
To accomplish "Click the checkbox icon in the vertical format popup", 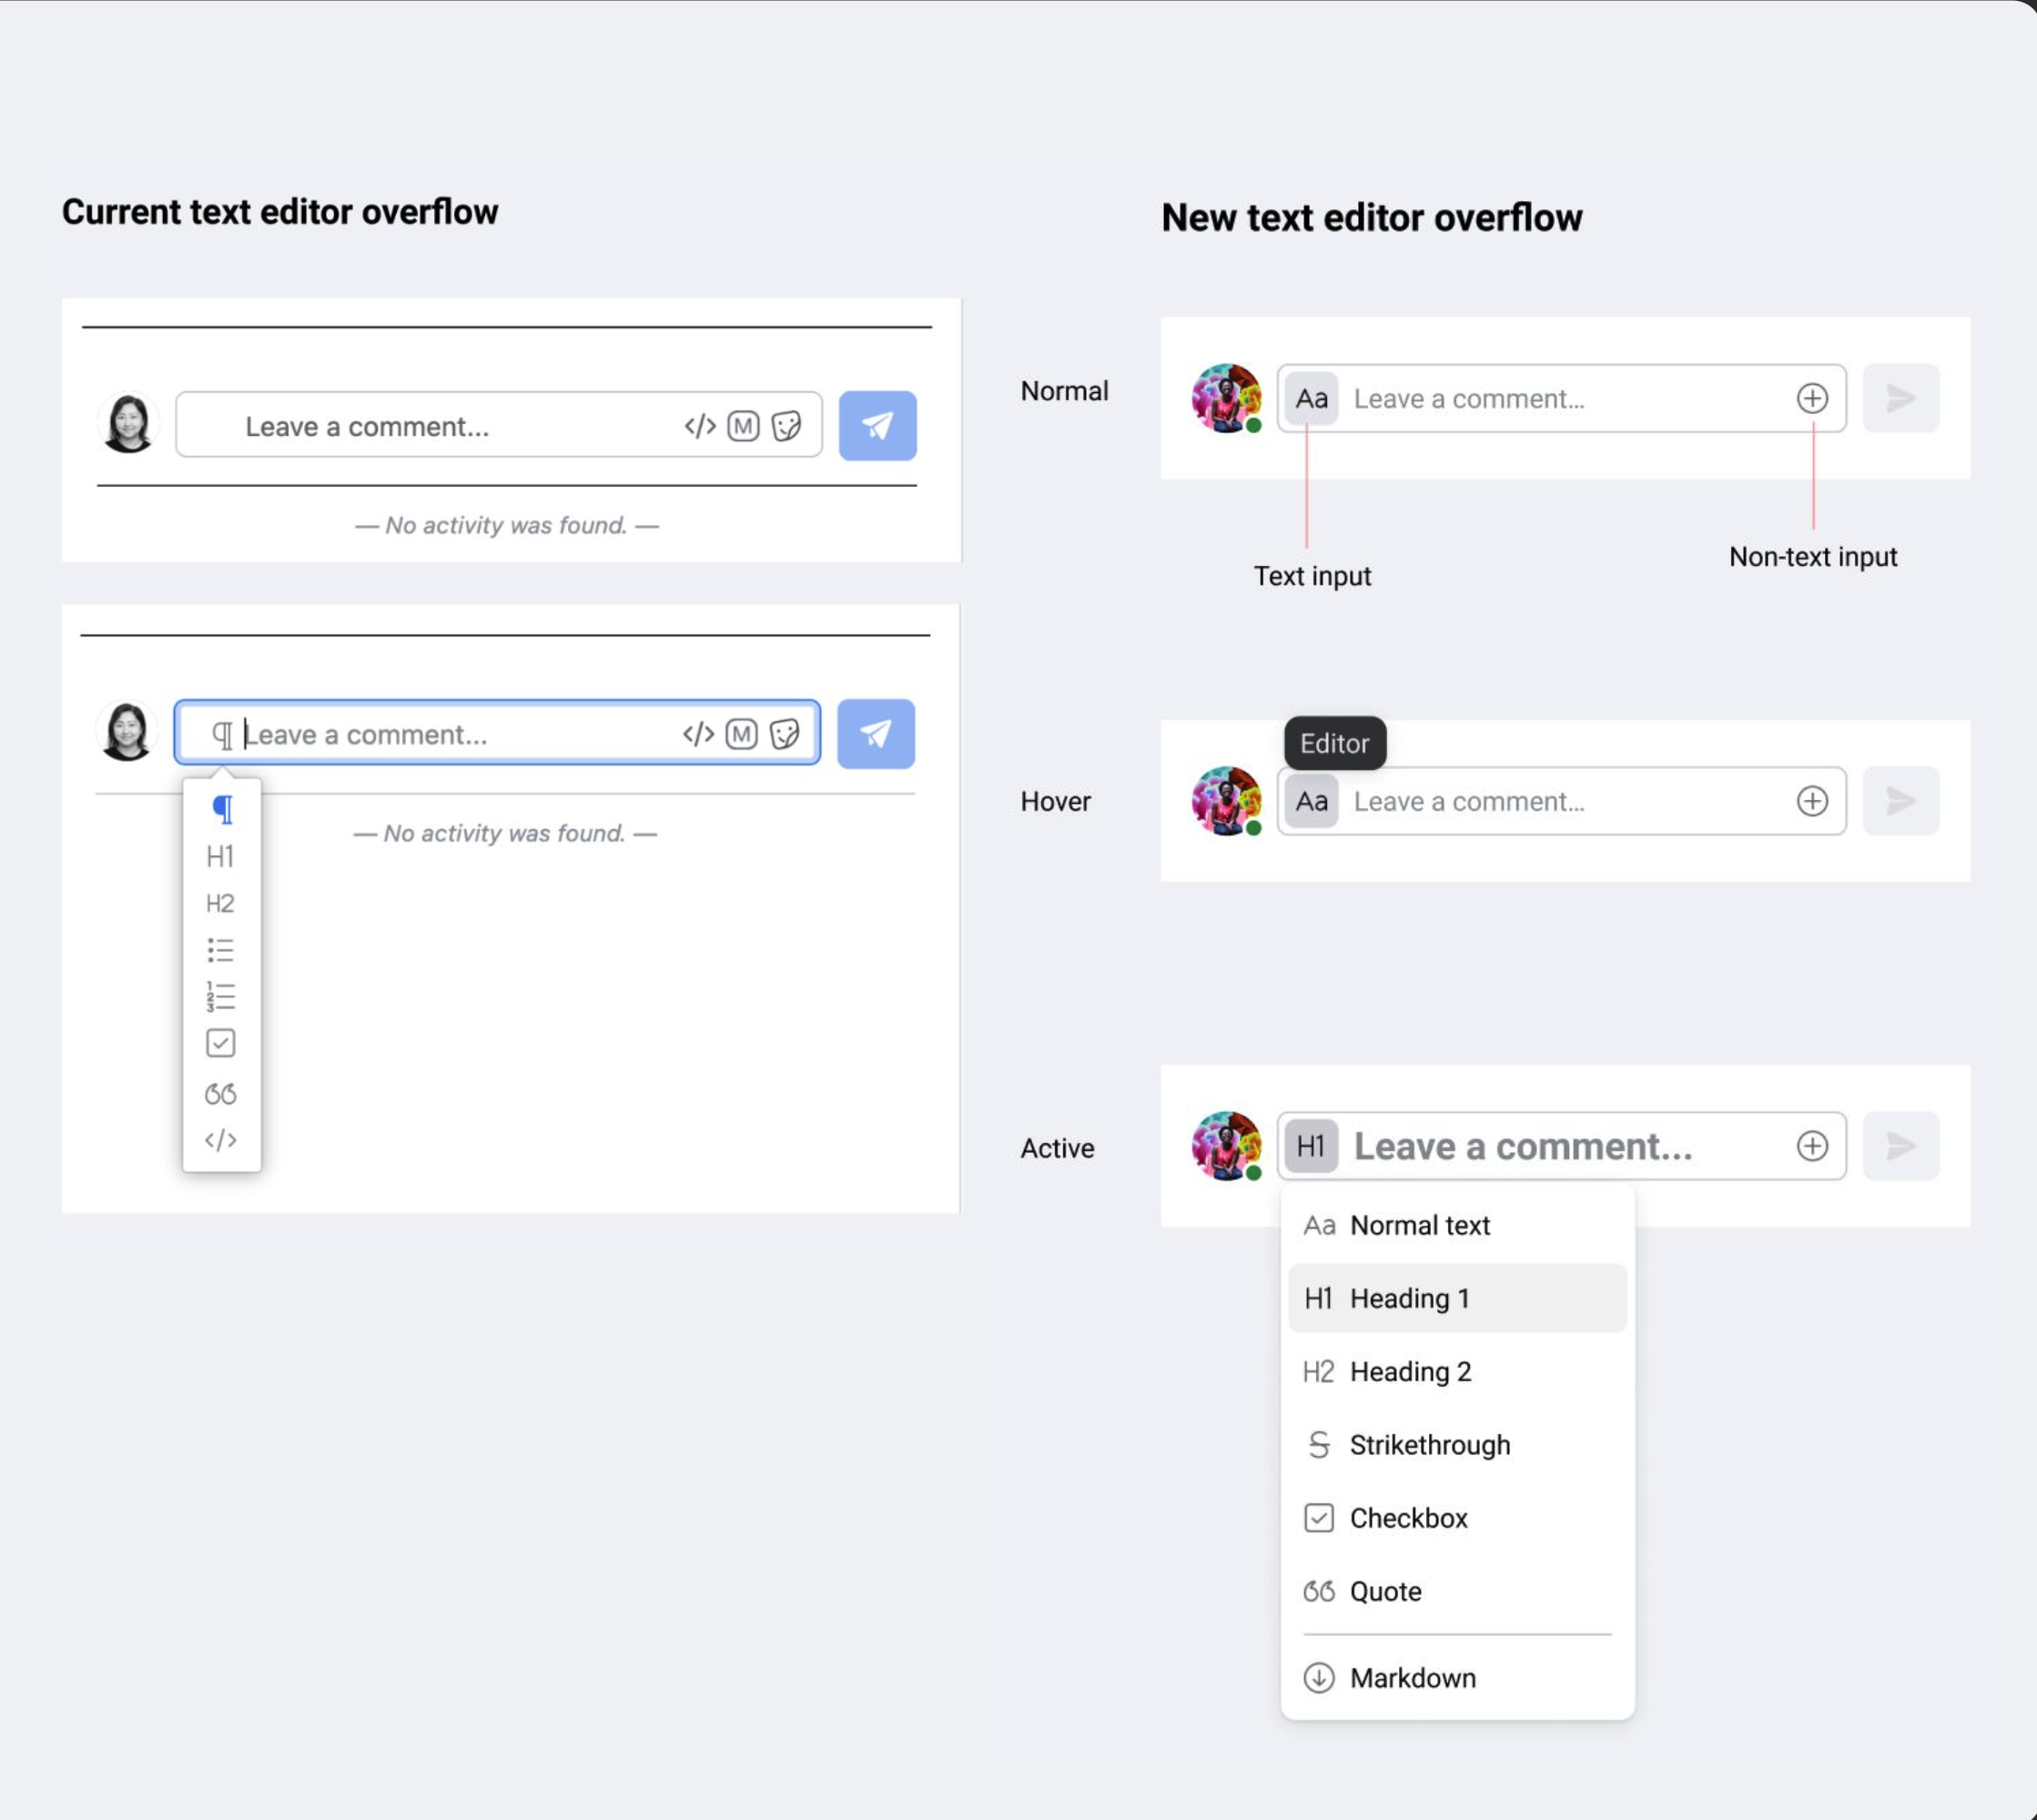I will 221,1043.
